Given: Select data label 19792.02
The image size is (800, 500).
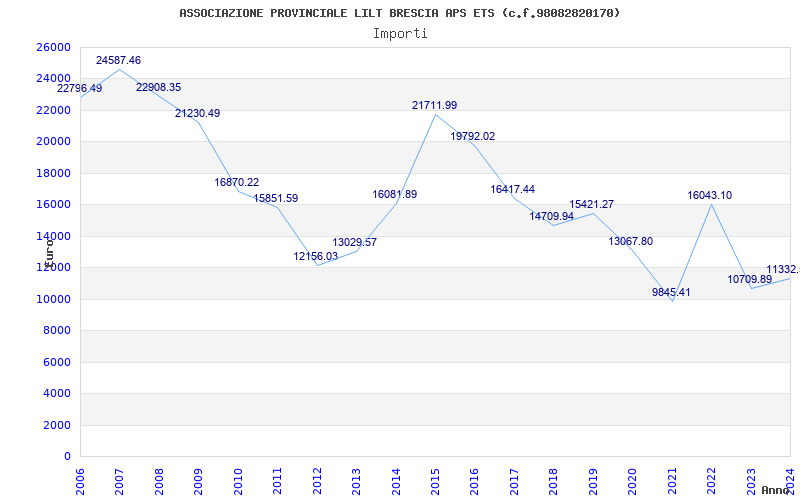Looking at the screenshot, I should pos(473,136).
